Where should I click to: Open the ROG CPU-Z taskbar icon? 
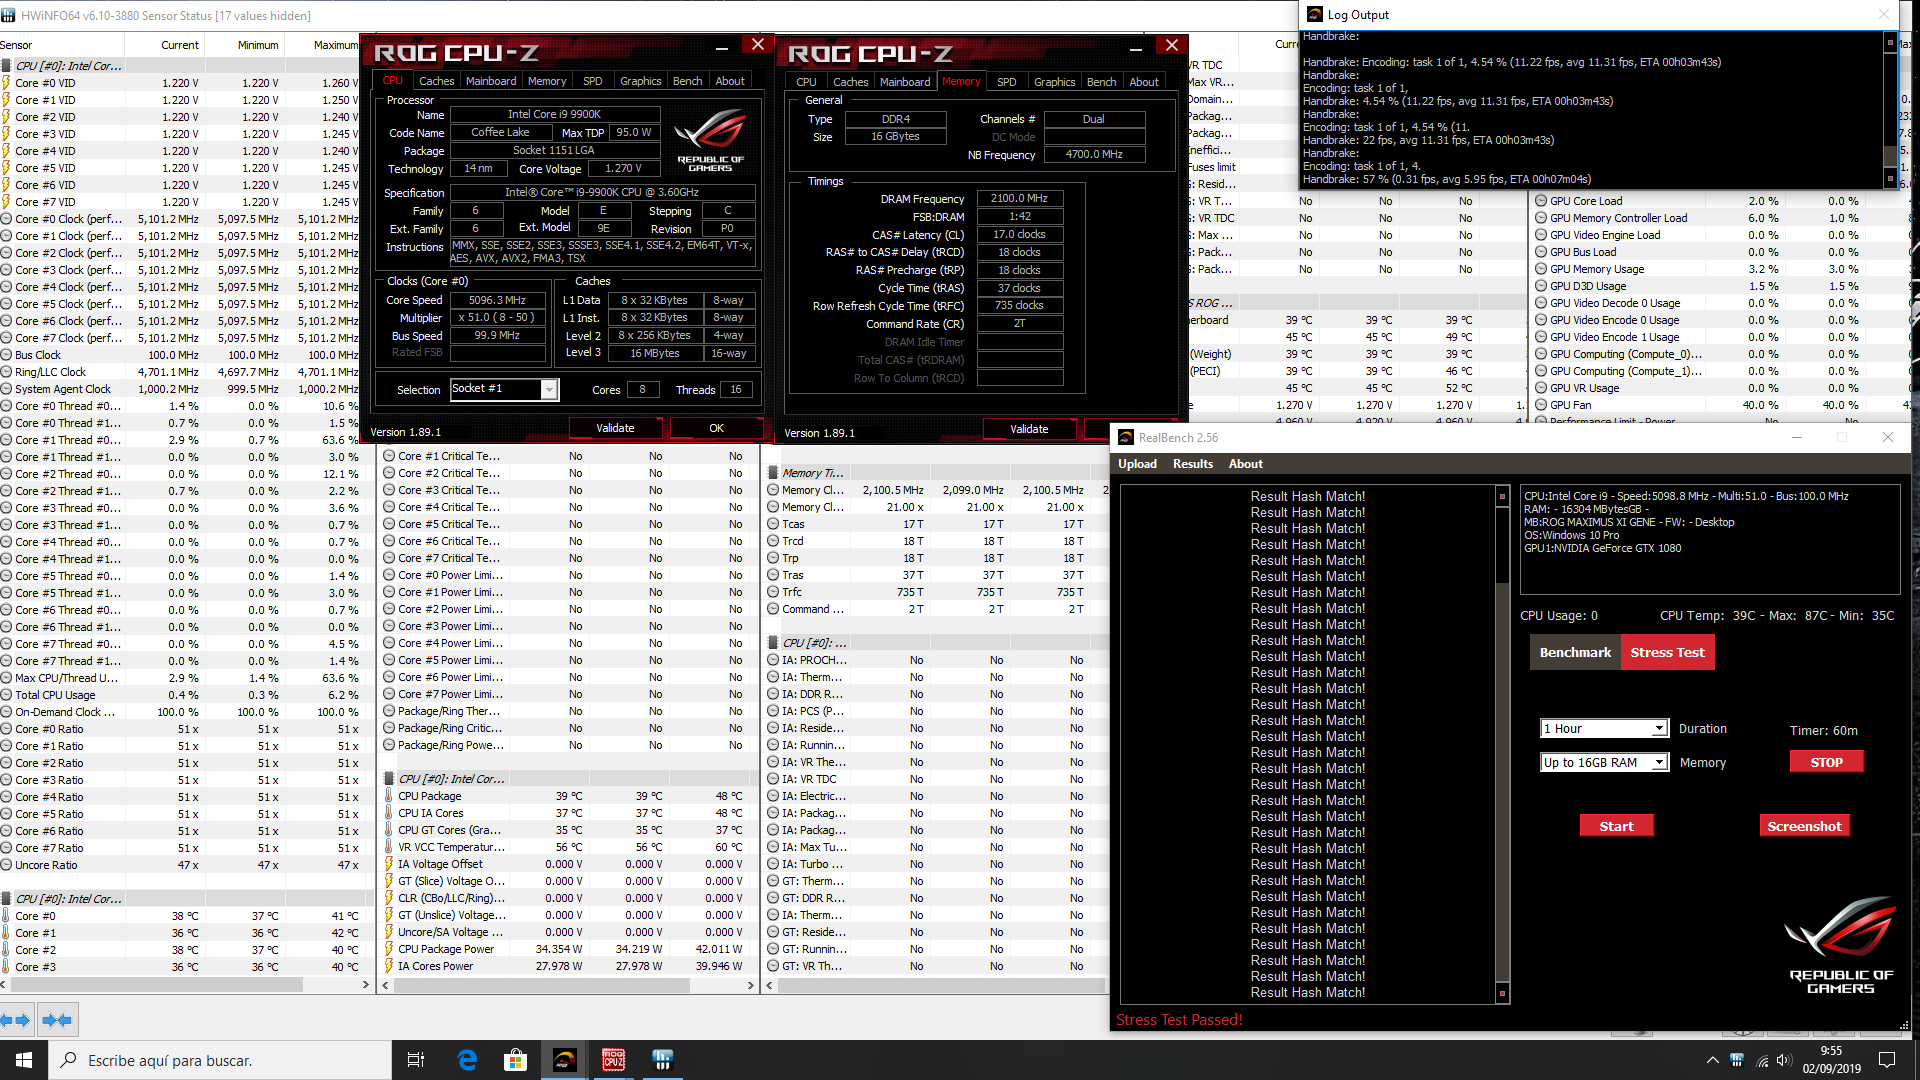click(613, 1060)
